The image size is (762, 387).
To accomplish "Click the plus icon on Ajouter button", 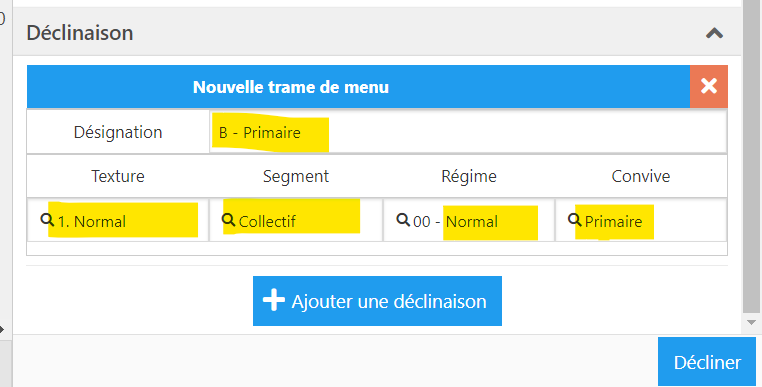I will (274, 300).
